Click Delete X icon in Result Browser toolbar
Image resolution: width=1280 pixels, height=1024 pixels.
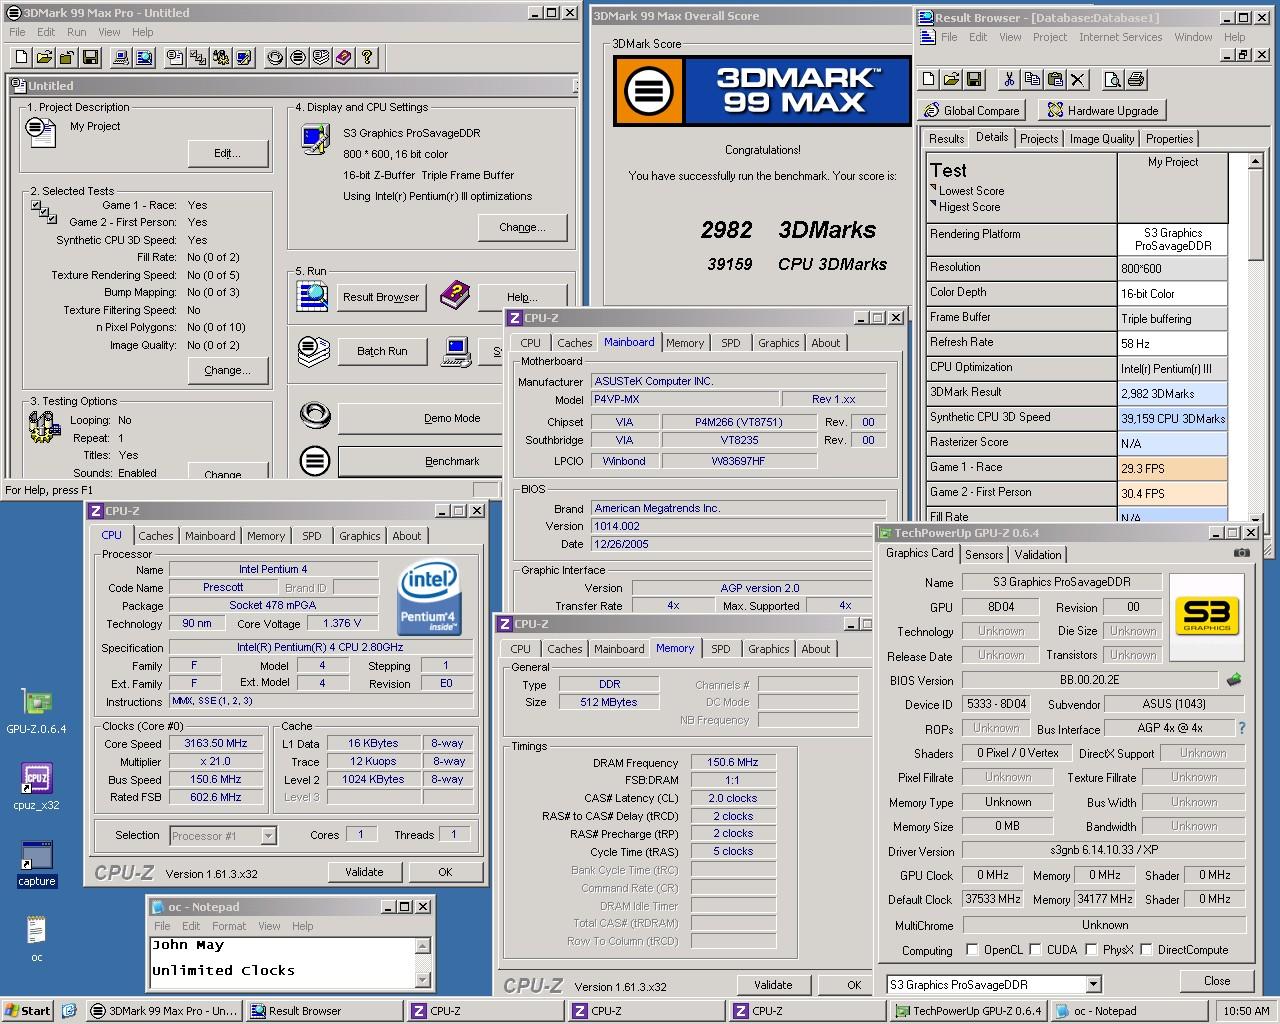(1078, 79)
